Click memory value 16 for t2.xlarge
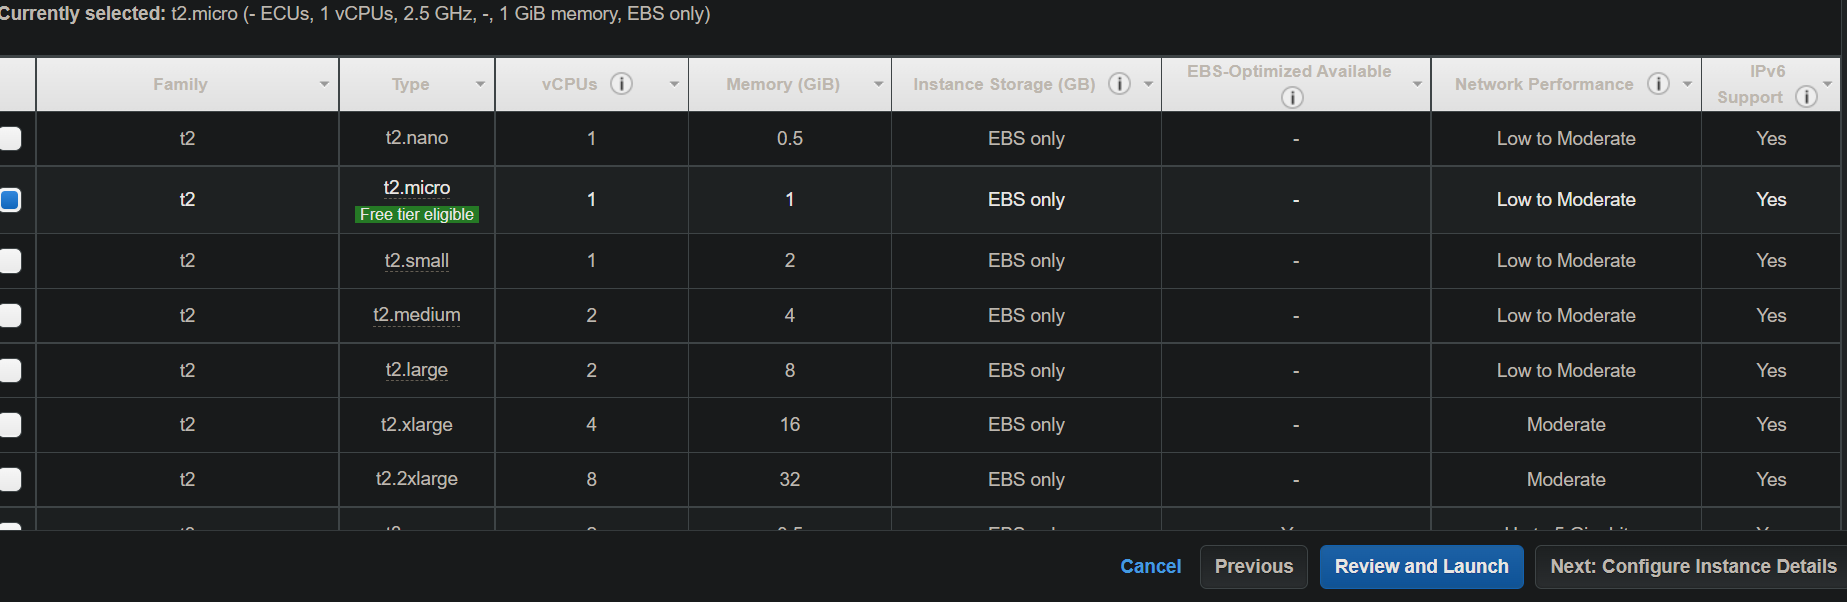This screenshot has width=1847, height=602. click(790, 424)
